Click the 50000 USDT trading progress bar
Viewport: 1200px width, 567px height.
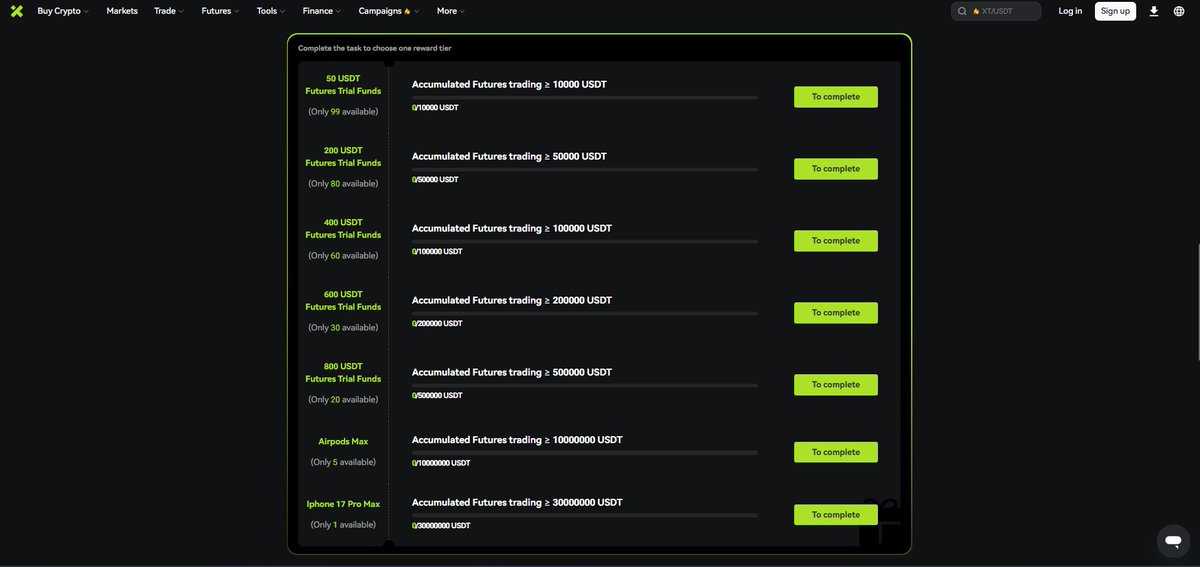pyautogui.click(x=585, y=169)
